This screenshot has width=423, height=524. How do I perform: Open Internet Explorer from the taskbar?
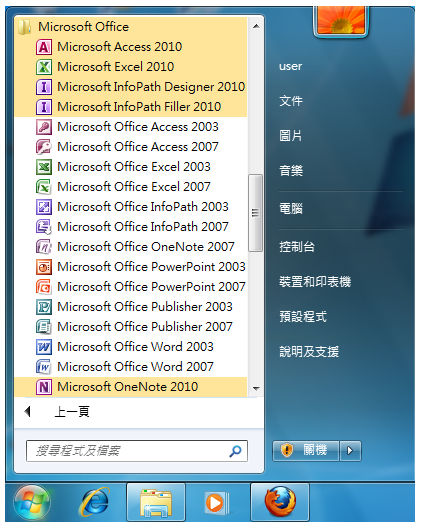95,502
